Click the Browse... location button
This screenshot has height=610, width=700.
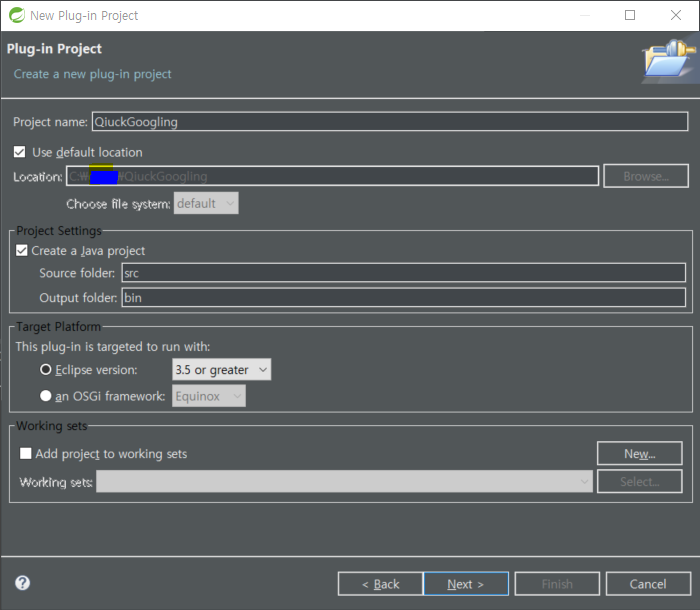pyautogui.click(x=646, y=176)
